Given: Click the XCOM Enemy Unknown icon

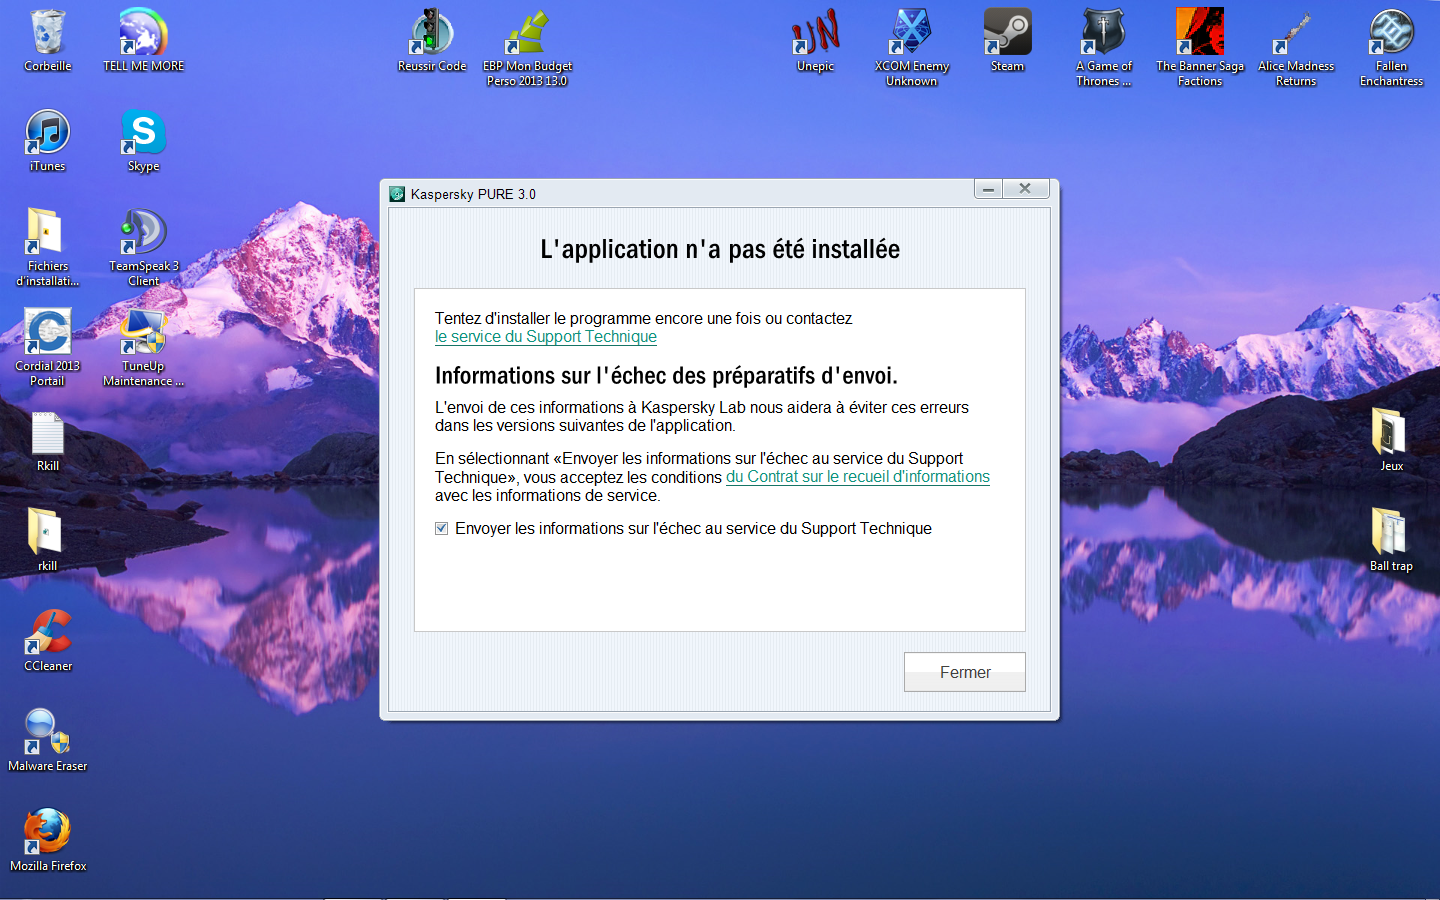Looking at the screenshot, I should tap(912, 47).
